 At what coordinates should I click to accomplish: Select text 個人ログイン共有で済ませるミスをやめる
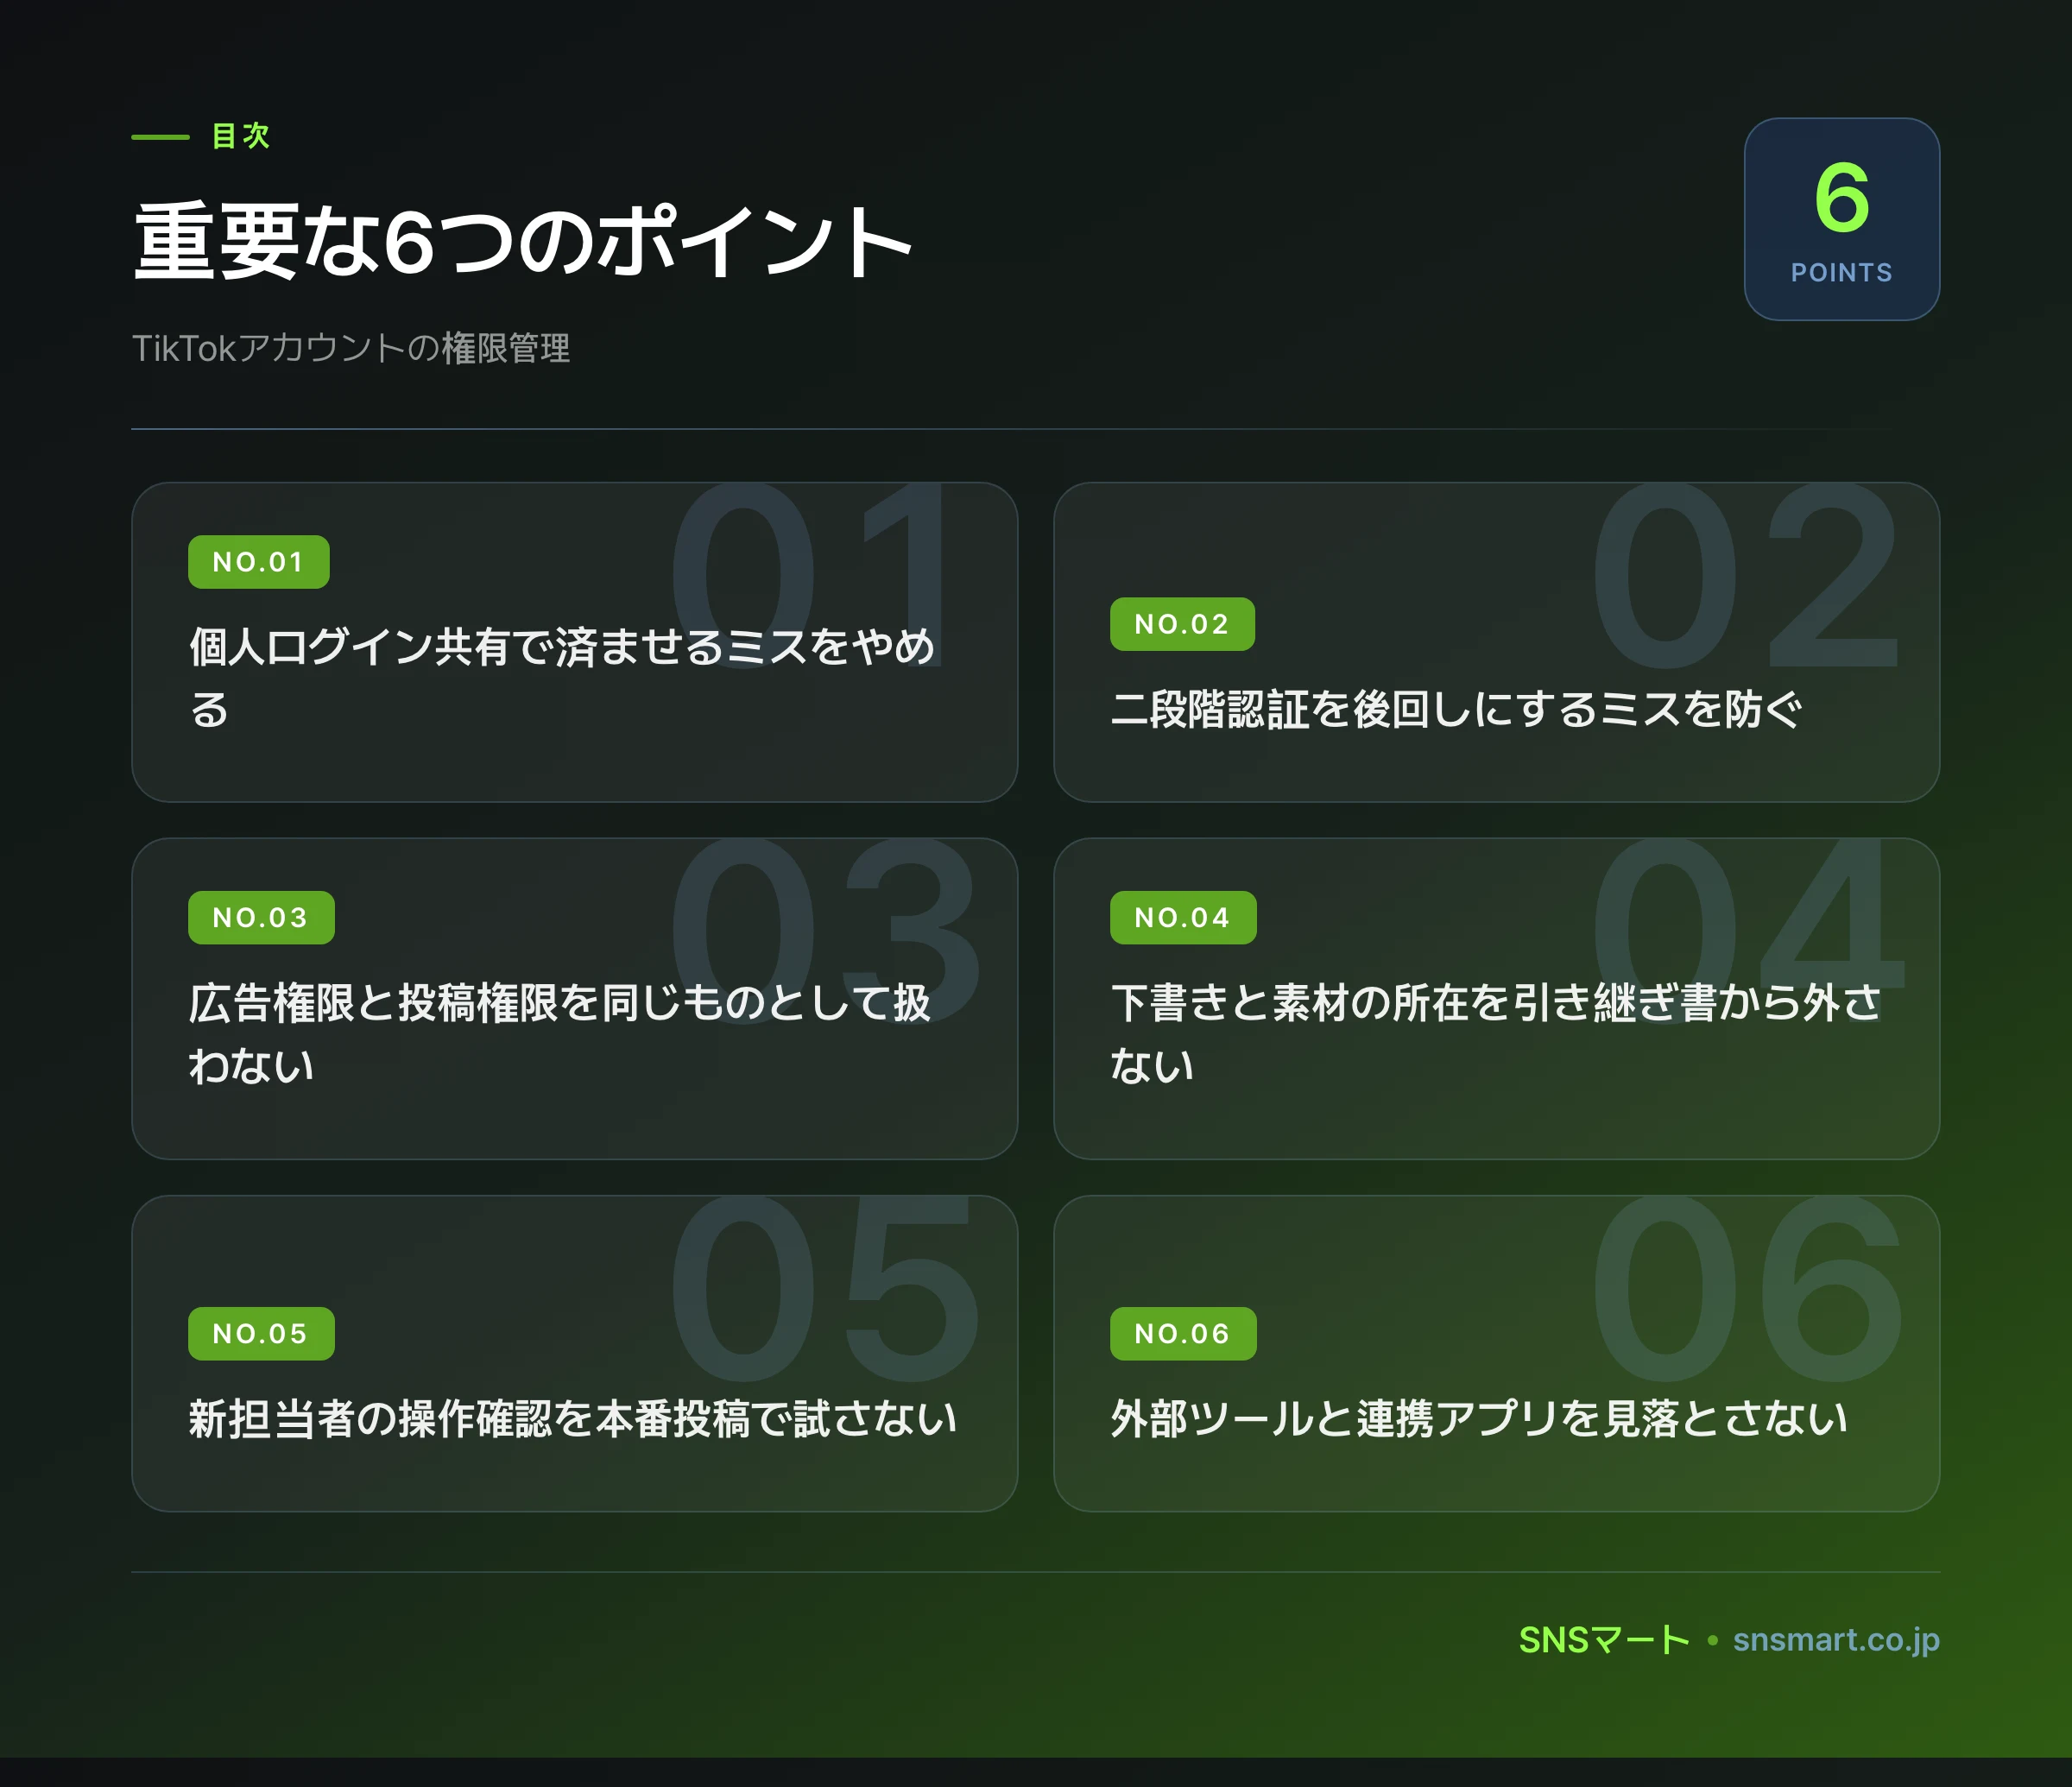[x=562, y=678]
